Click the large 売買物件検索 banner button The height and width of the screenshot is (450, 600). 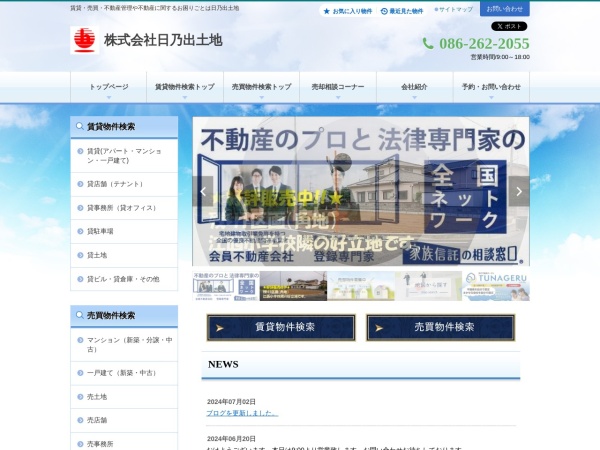(x=440, y=328)
